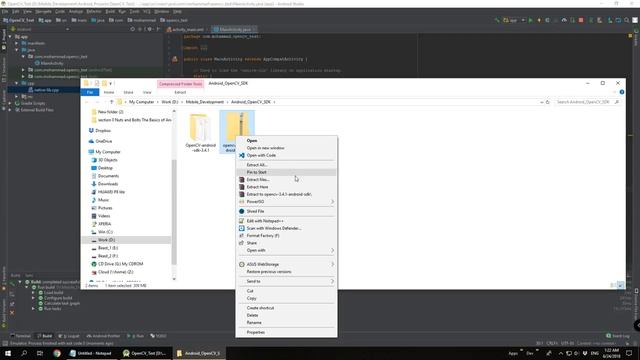Select Work (D:) drive in navigation pane

click(106, 240)
